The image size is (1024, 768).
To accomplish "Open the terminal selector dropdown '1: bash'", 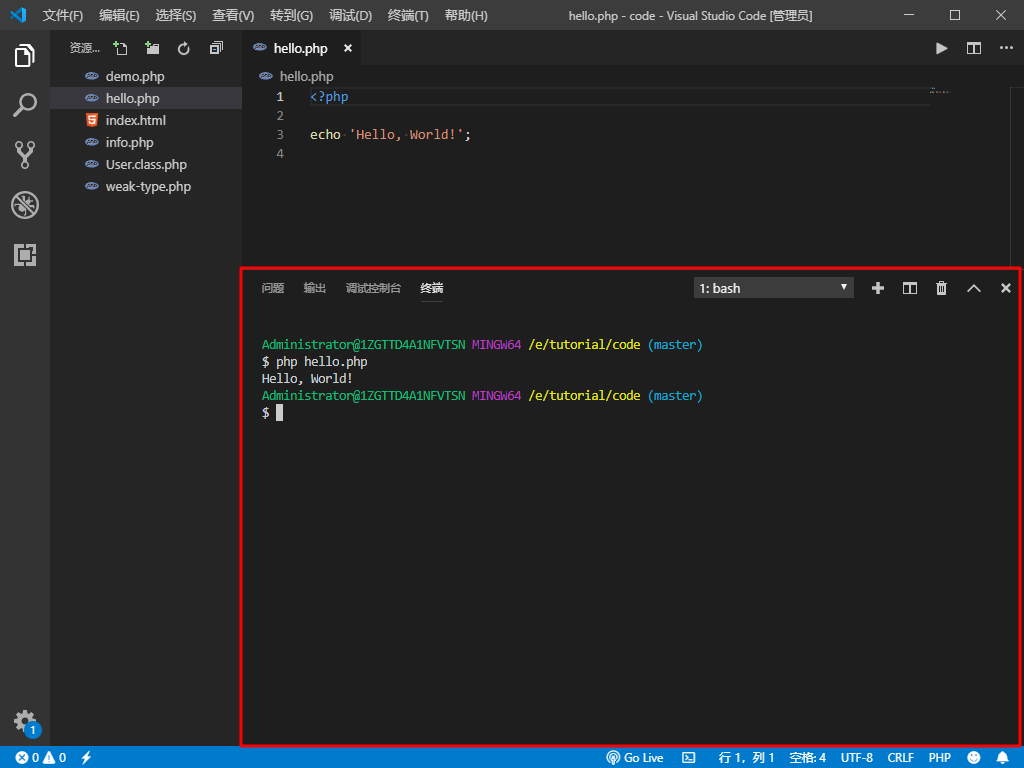I will (x=773, y=288).
